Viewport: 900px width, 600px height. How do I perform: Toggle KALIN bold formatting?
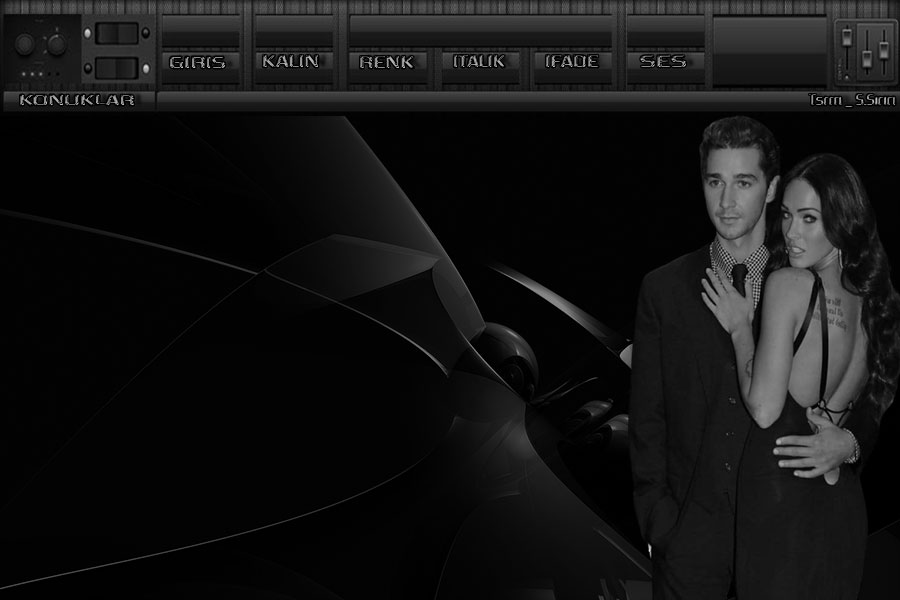pyautogui.click(x=291, y=63)
